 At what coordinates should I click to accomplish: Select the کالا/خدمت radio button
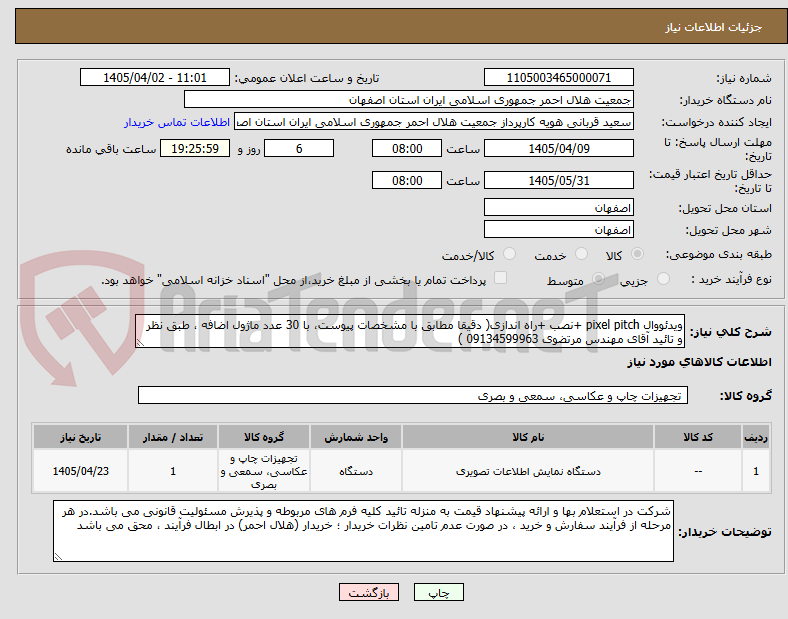tap(510, 254)
